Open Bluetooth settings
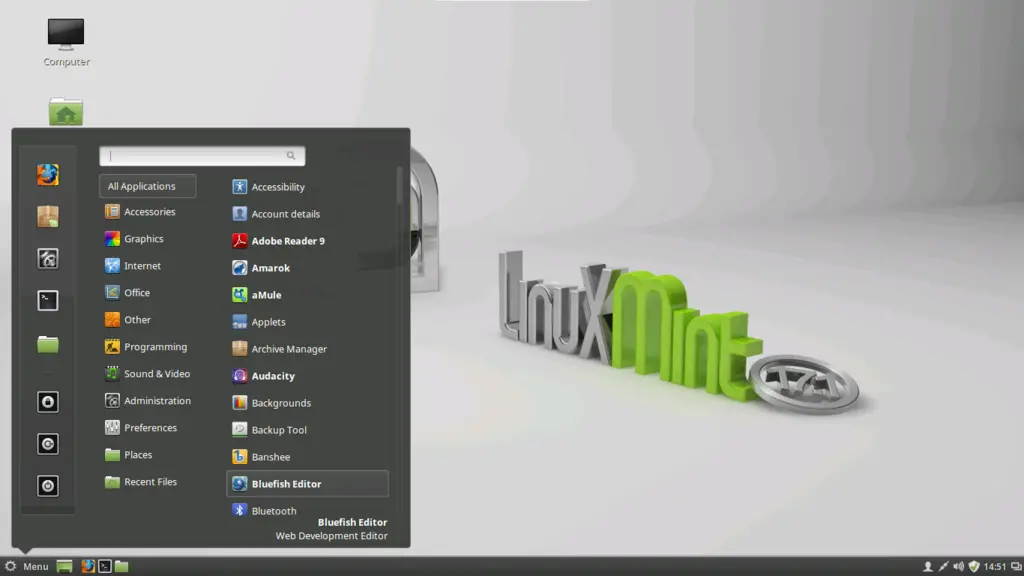 (308, 511)
